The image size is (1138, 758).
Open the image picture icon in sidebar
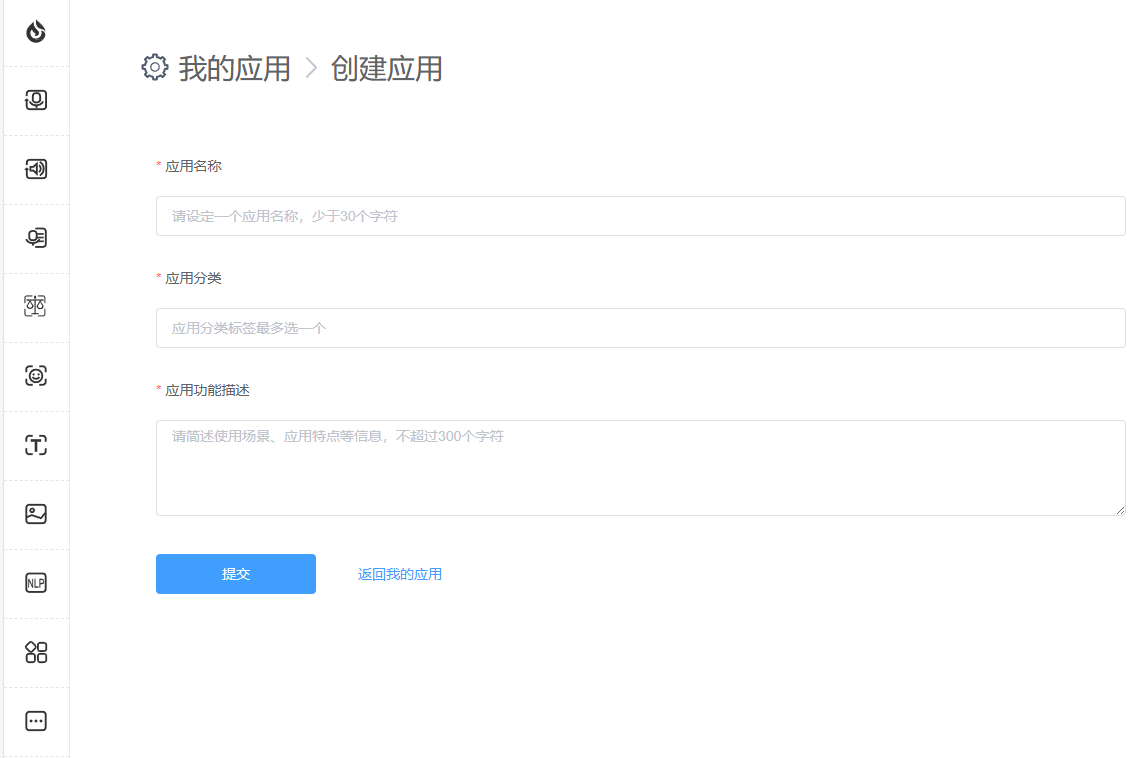click(36, 514)
